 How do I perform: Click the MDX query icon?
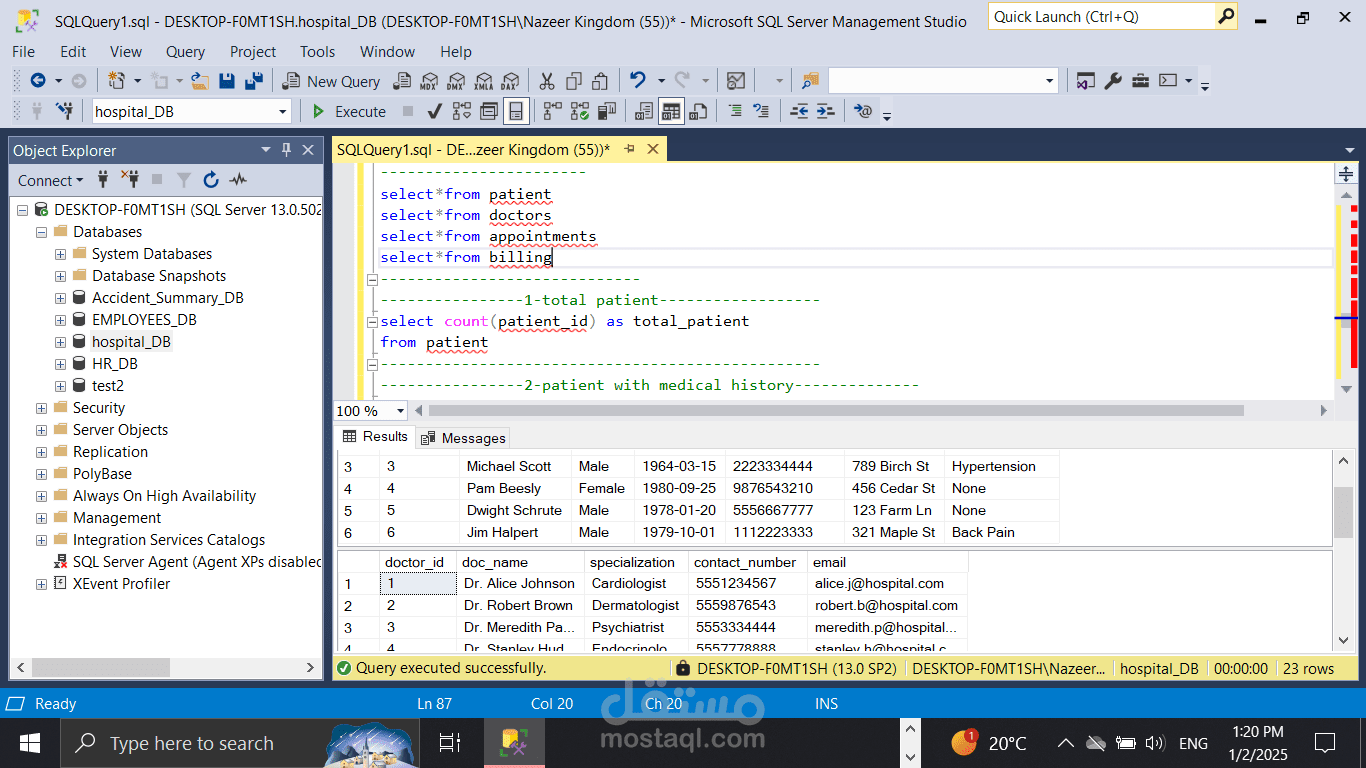429,81
